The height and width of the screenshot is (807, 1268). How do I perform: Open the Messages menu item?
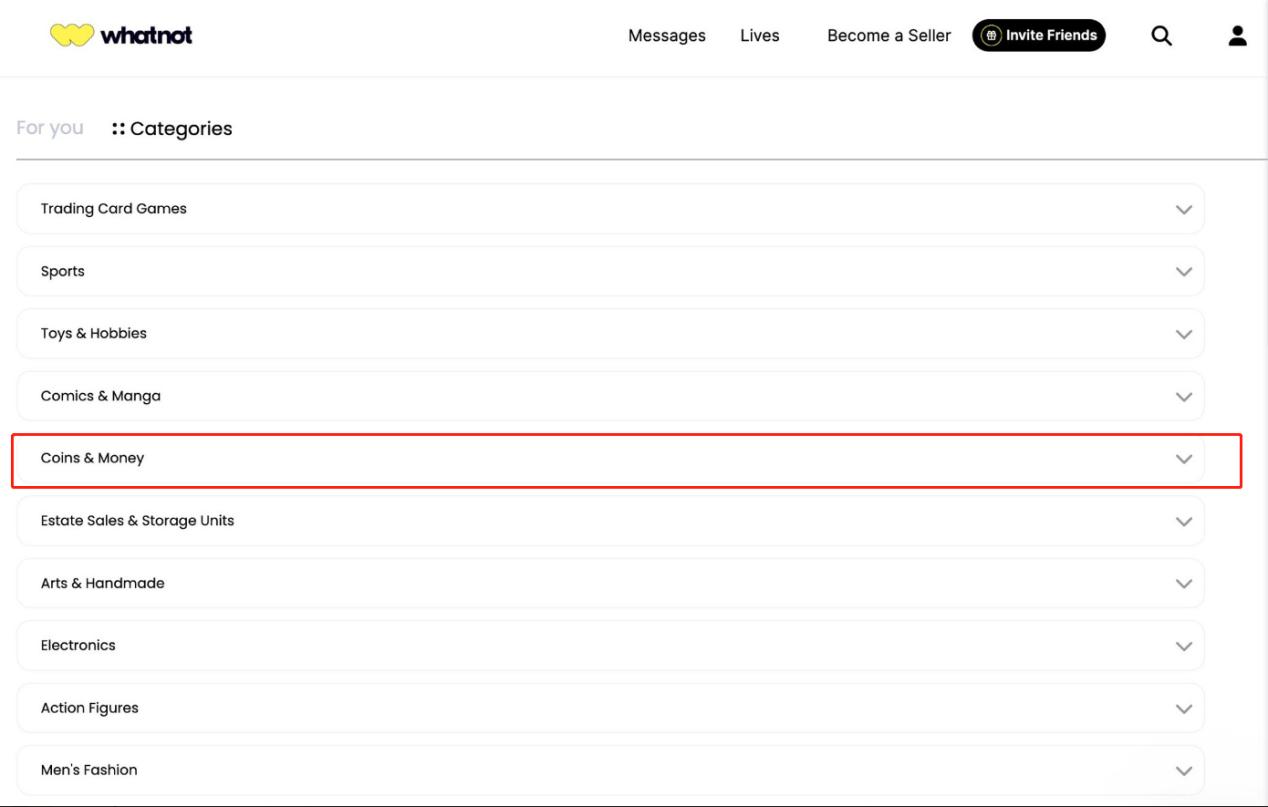tap(666, 36)
